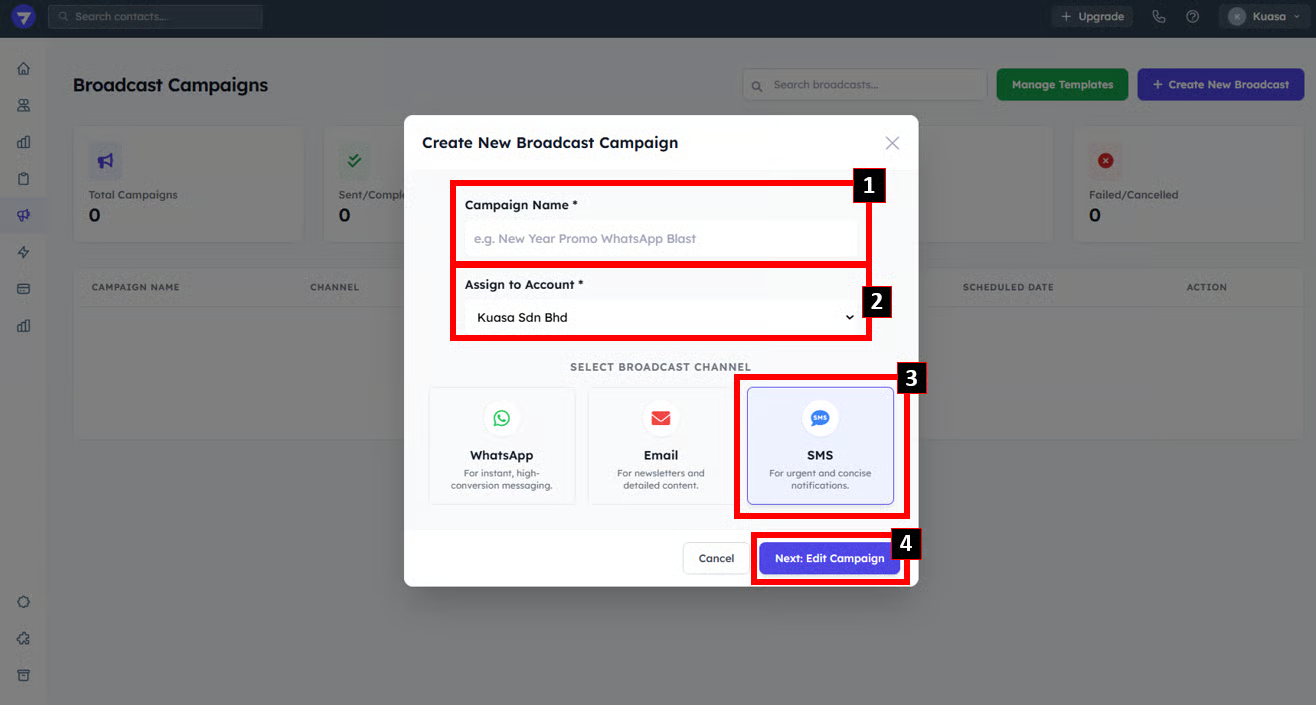This screenshot has height=705, width=1316.
Task: Select WhatsApp as the broadcast channel
Action: click(502, 445)
